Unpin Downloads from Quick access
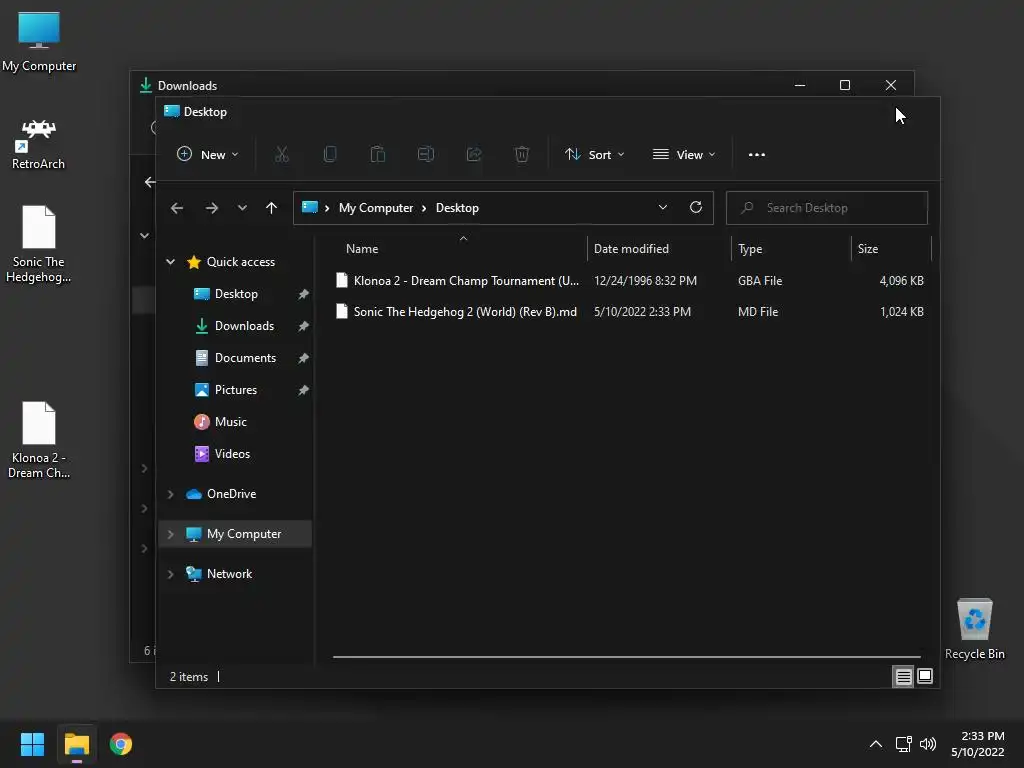 pos(303,326)
